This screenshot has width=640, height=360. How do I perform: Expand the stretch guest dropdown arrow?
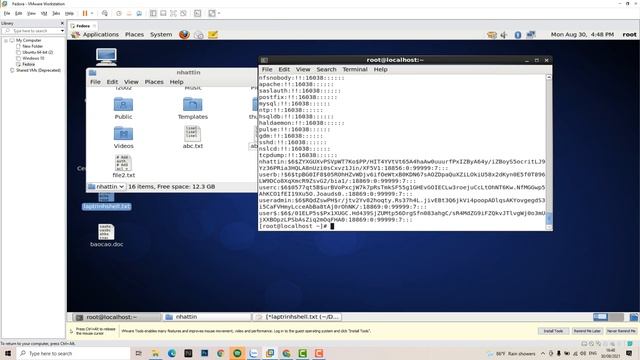pyautogui.click(x=219, y=13)
